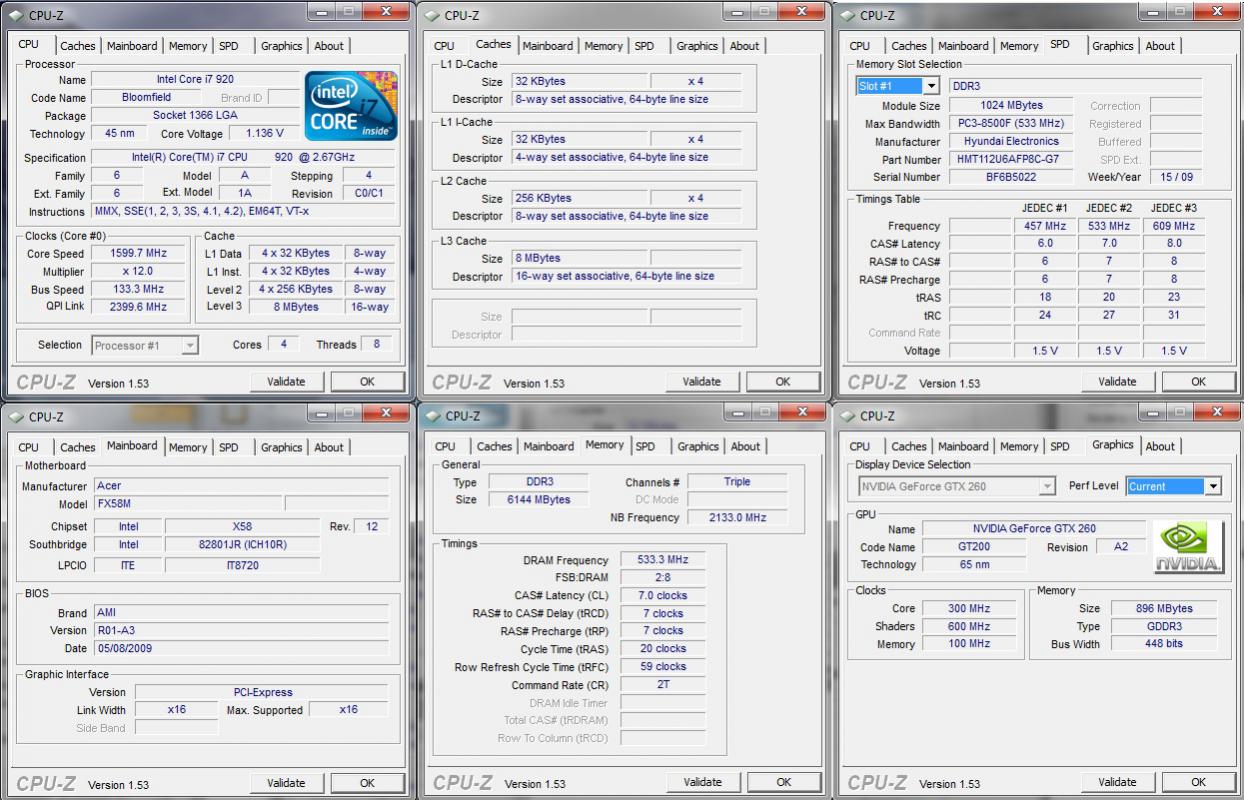1244x800 pixels.
Task: Click the Core Speed value 1599.7 MHz
Action: (138, 254)
